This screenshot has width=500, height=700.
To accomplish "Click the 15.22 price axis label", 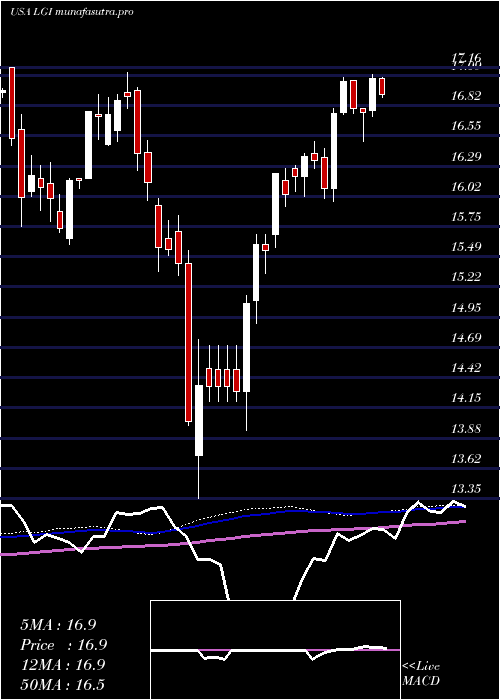I will click(x=467, y=277).
